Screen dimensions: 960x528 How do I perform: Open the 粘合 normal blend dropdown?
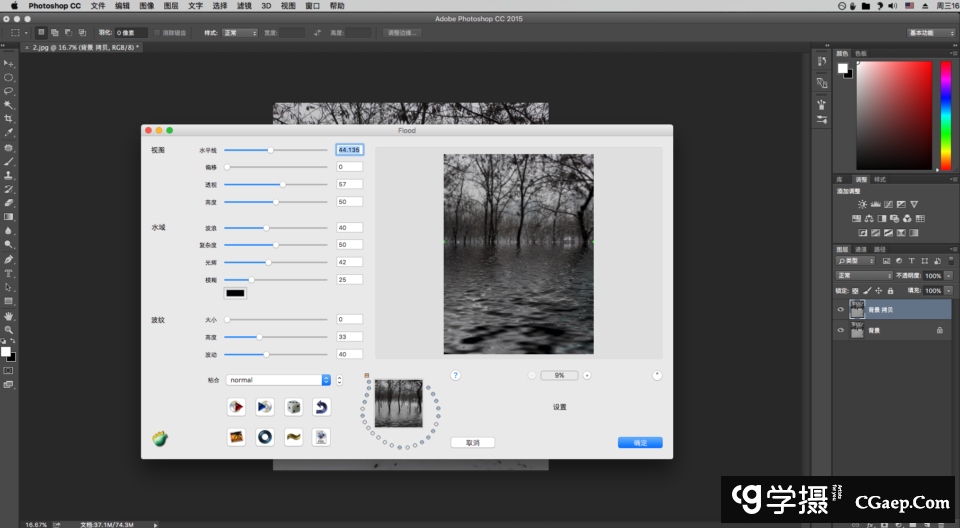tap(279, 380)
